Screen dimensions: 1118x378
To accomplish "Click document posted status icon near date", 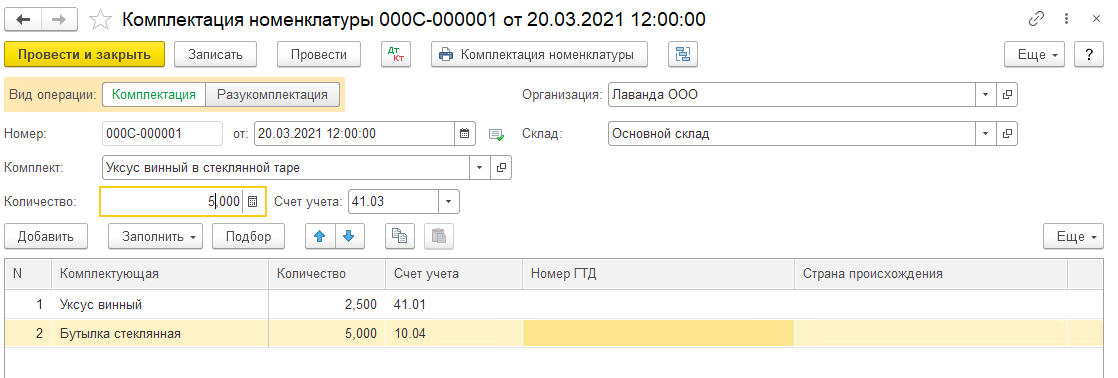I will (496, 133).
